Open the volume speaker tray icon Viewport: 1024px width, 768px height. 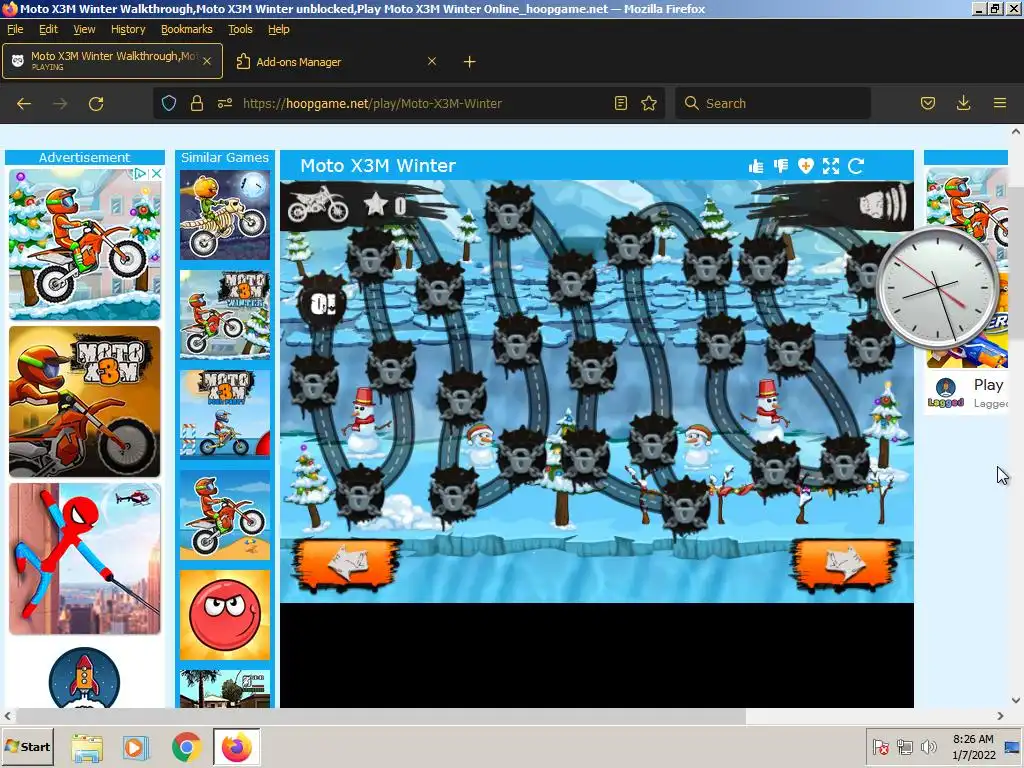tap(928, 746)
